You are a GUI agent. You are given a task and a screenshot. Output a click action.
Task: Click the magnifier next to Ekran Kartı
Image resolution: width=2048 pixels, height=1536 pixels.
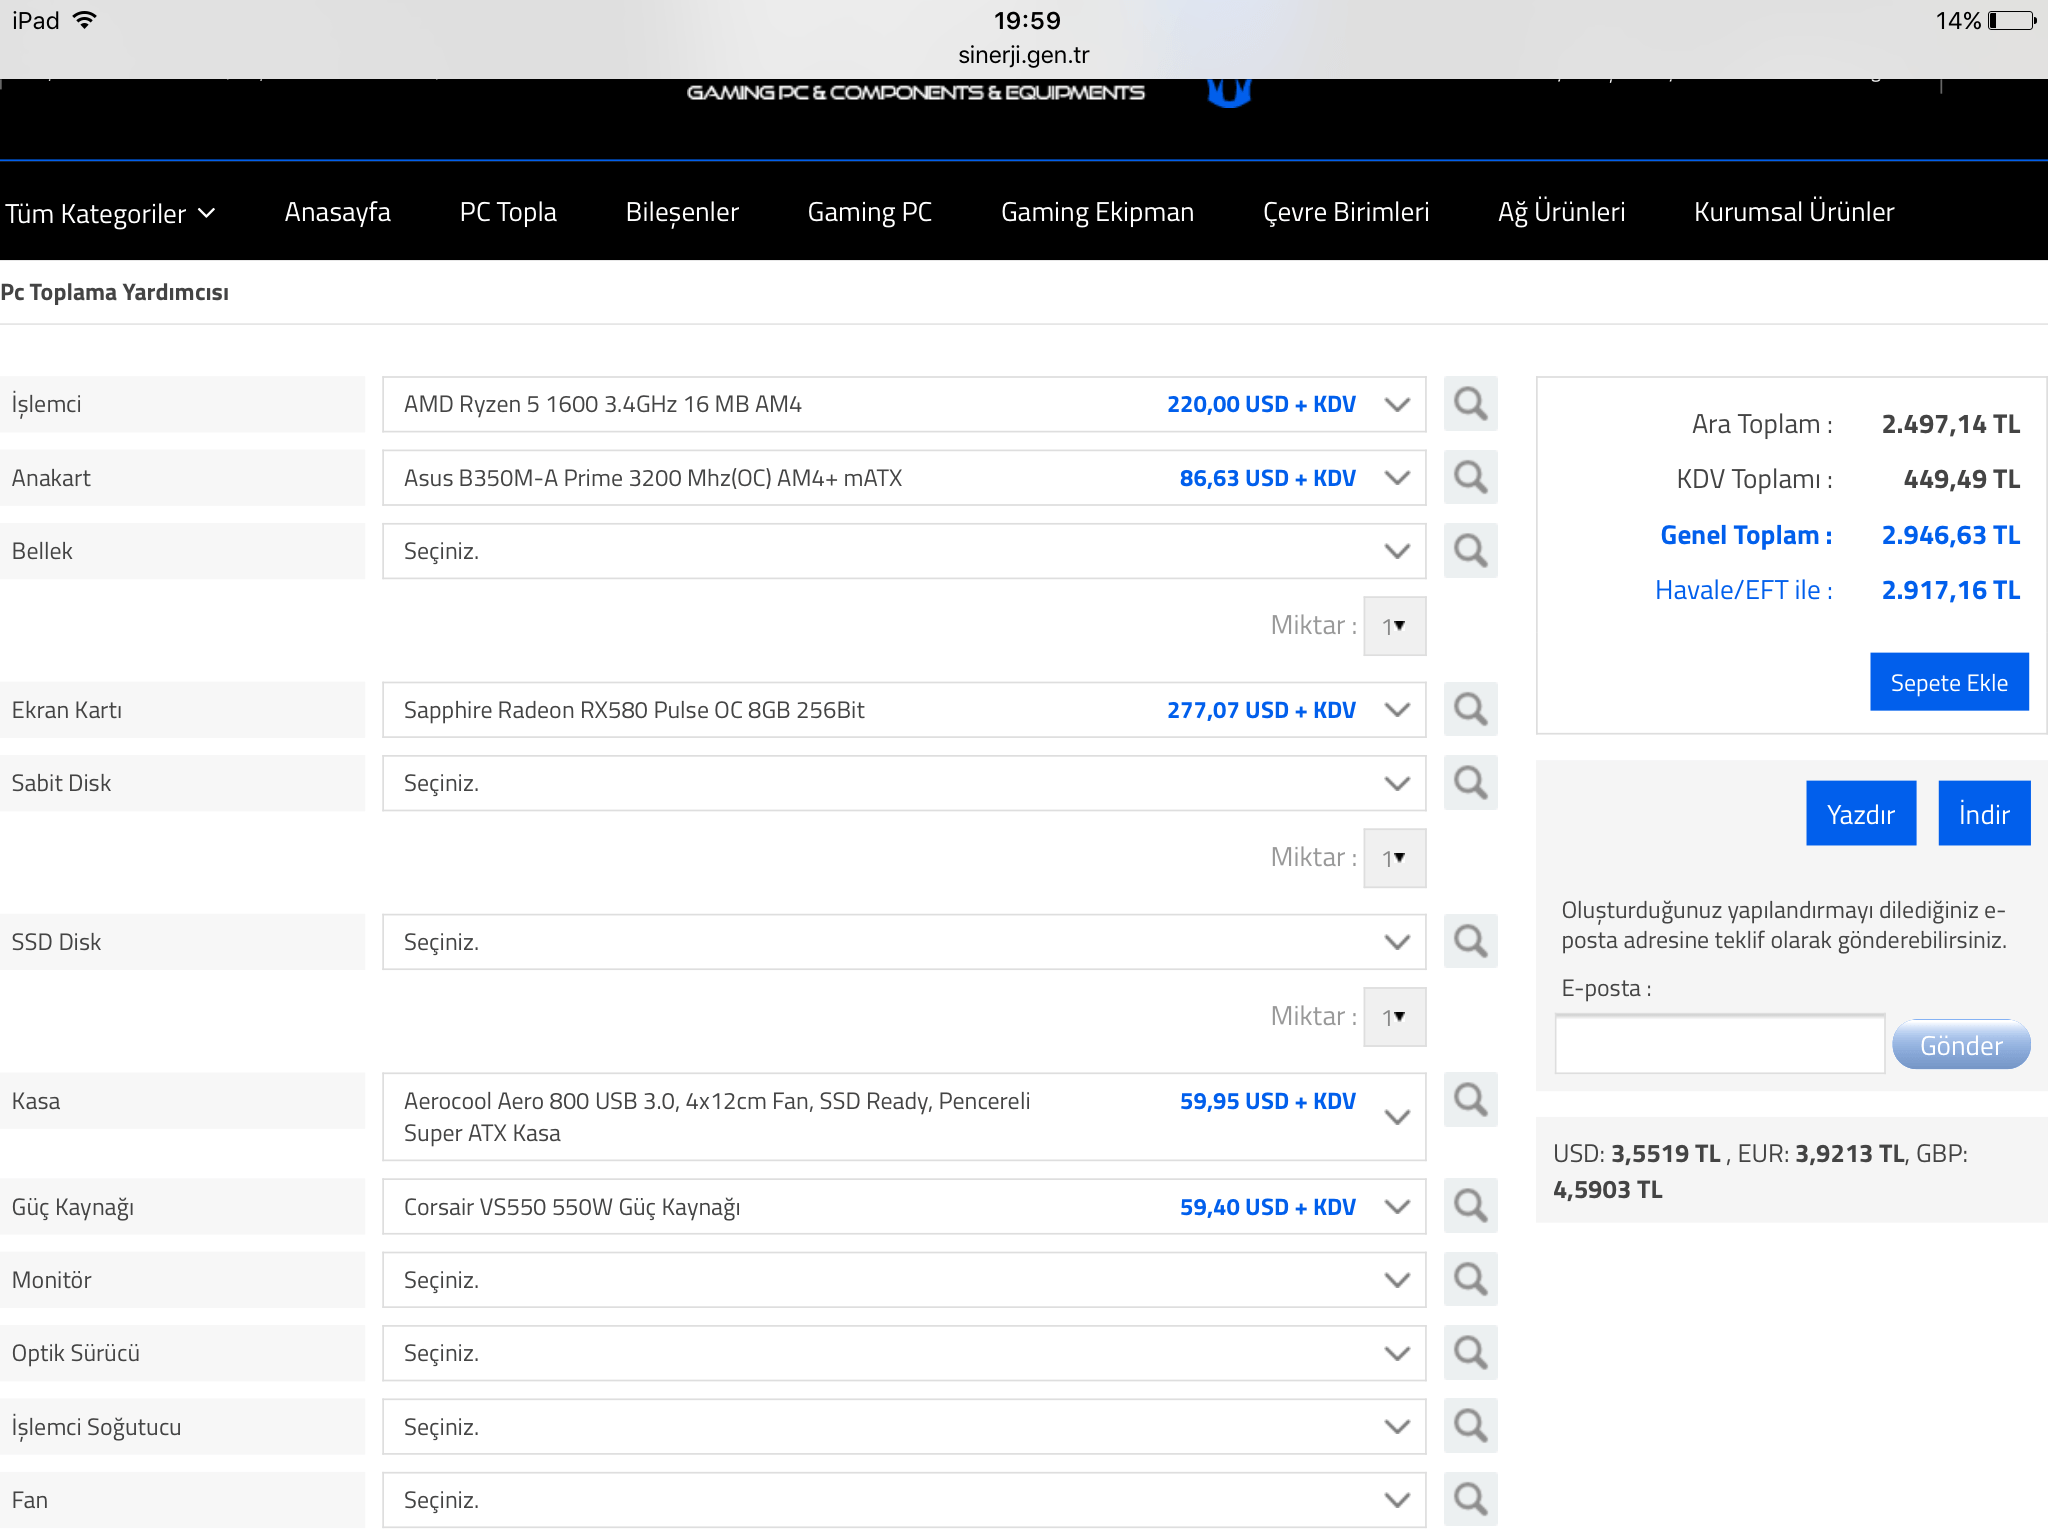click(x=1470, y=710)
